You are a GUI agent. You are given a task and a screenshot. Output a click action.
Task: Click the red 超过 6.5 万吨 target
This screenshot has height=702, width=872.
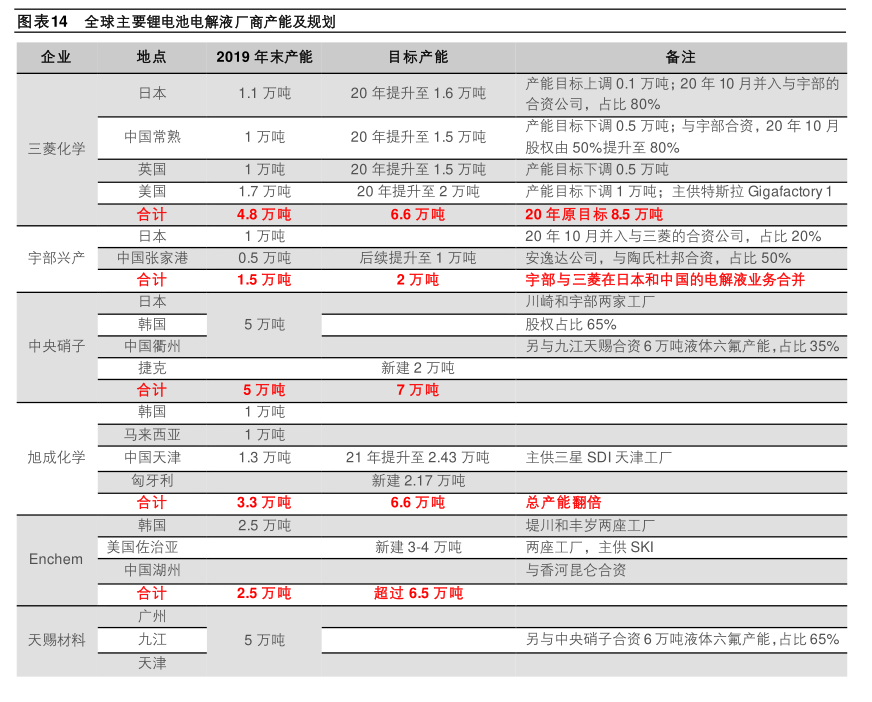pos(418,593)
